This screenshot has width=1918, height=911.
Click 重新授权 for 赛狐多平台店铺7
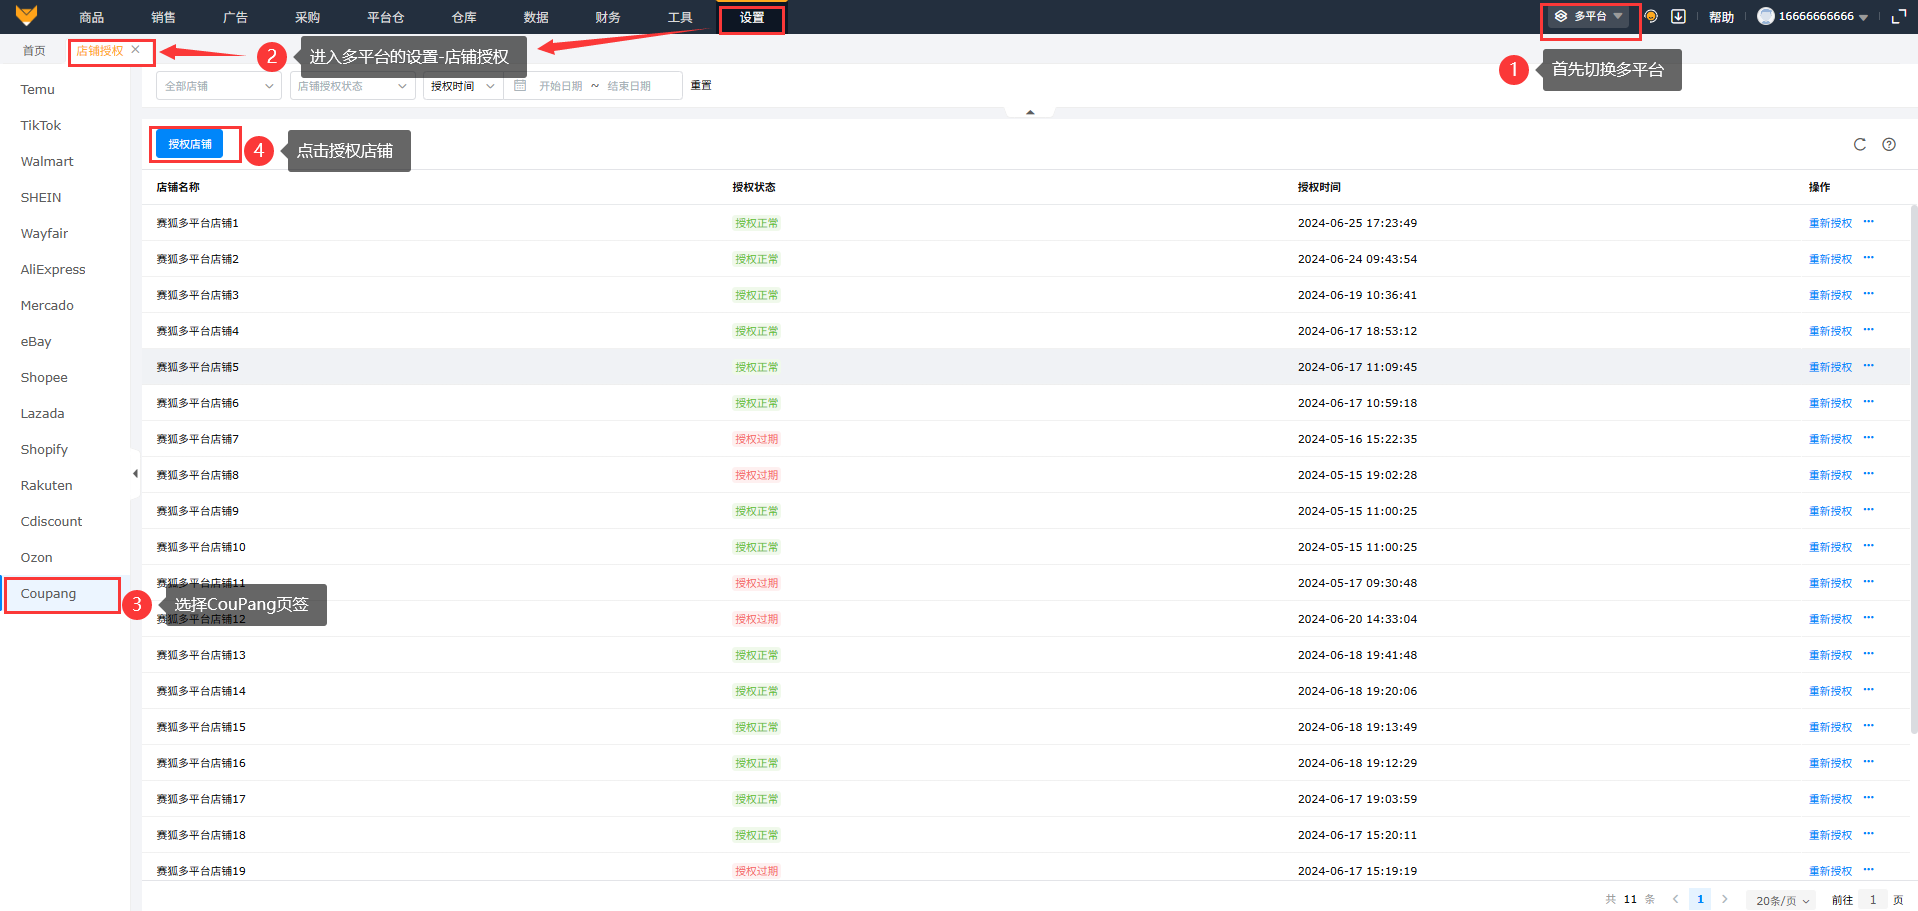tap(1829, 439)
